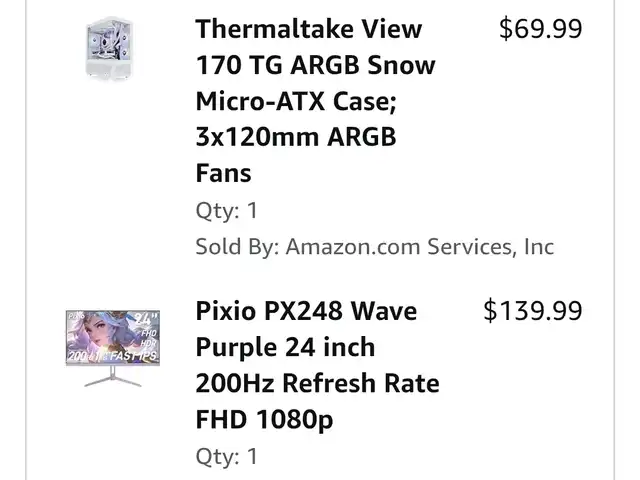640x480 pixels.
Task: Click the "Sold By" label
Action: pyautogui.click(x=236, y=246)
